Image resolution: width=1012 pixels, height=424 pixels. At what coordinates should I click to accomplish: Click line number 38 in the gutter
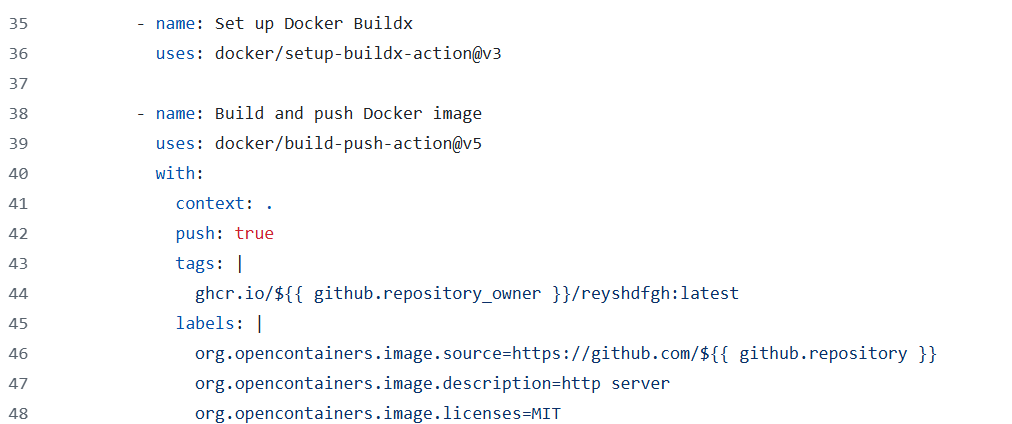coord(18,114)
